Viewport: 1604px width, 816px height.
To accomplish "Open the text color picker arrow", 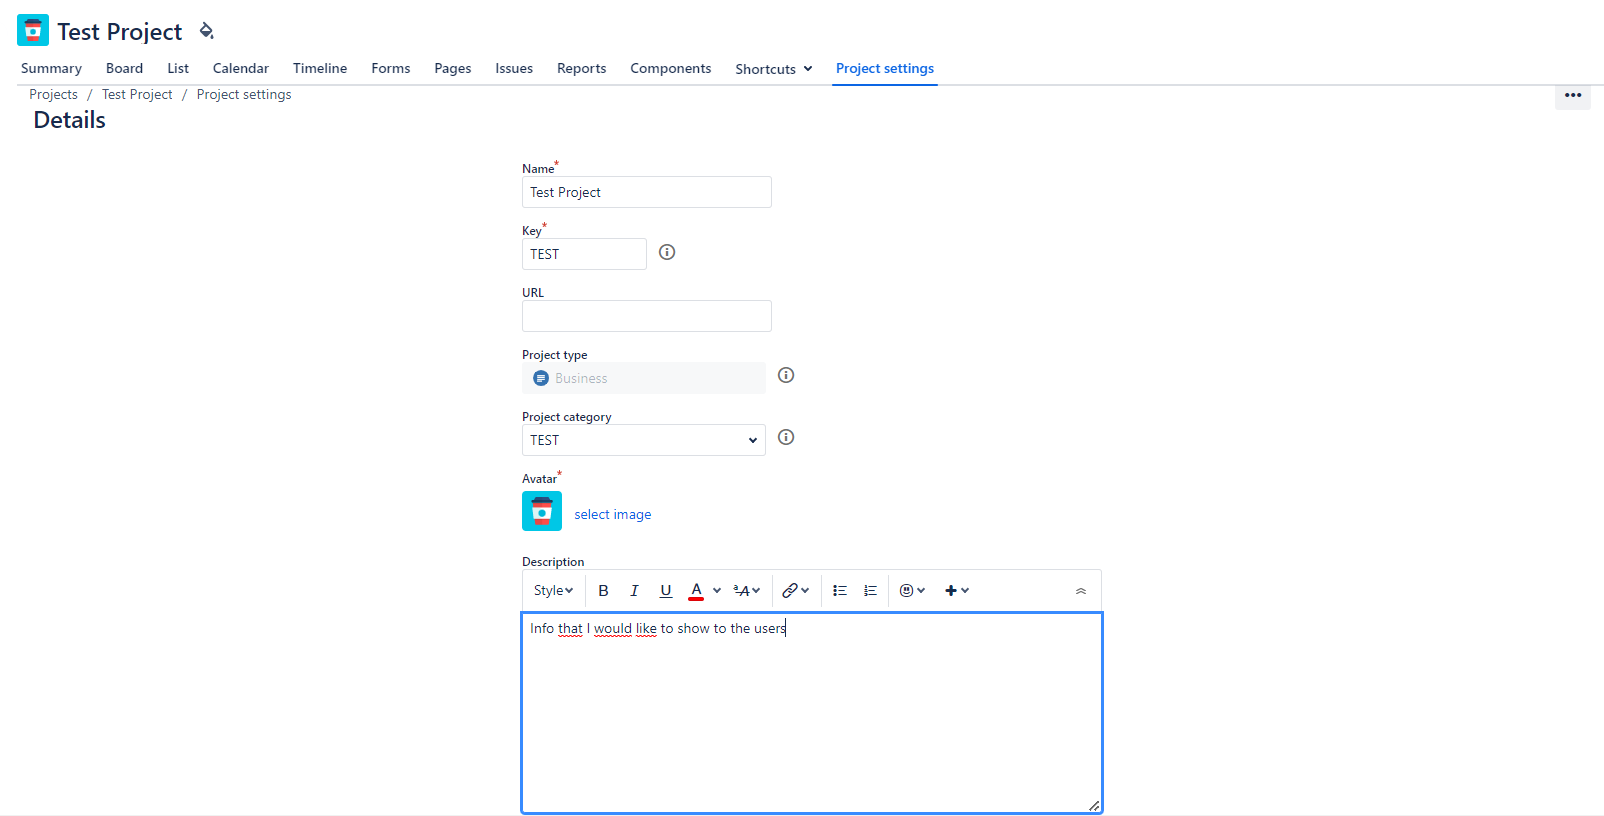I will (717, 591).
